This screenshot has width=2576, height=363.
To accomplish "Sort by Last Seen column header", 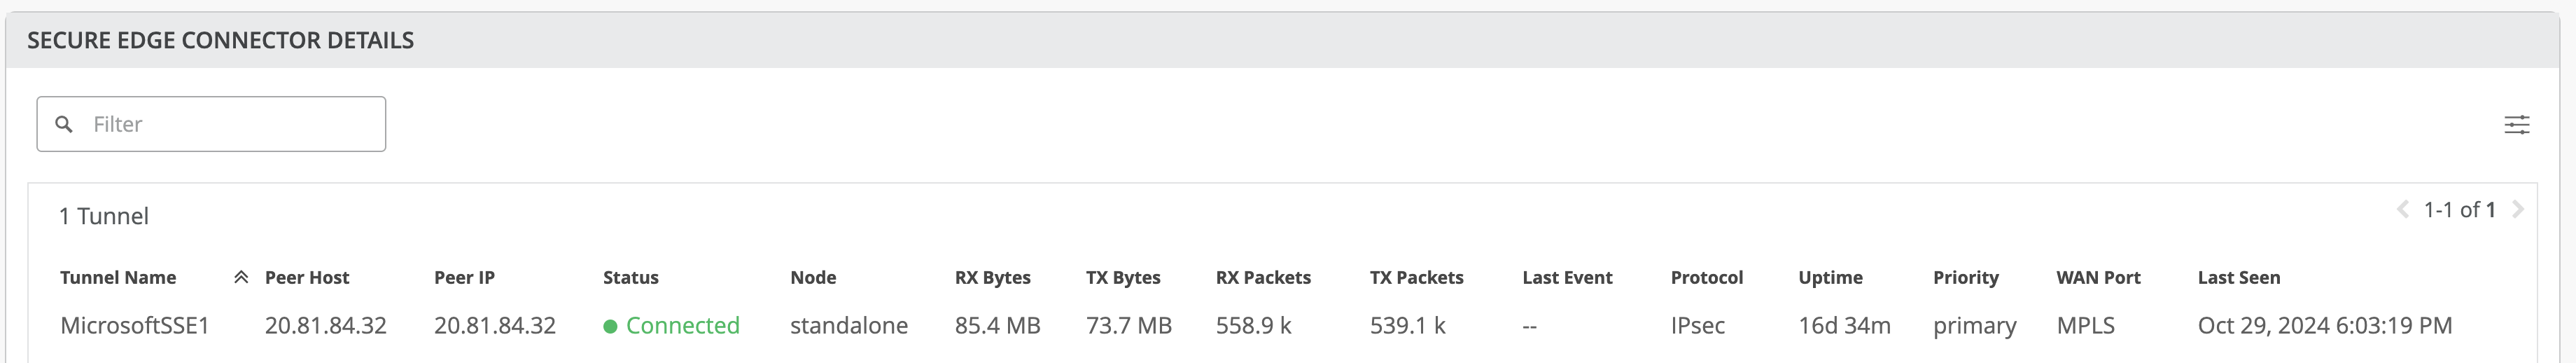I will (2238, 278).
